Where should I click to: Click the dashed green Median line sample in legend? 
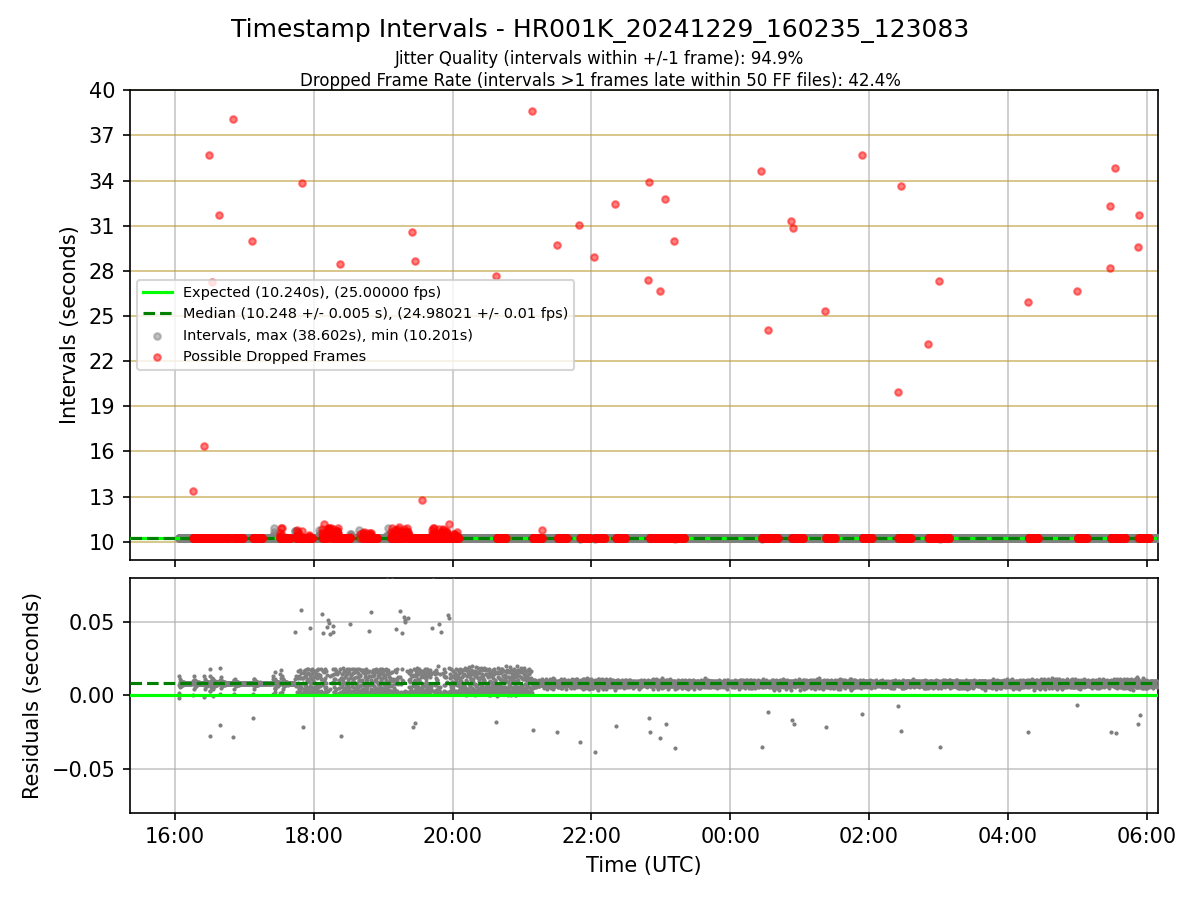click(x=157, y=314)
